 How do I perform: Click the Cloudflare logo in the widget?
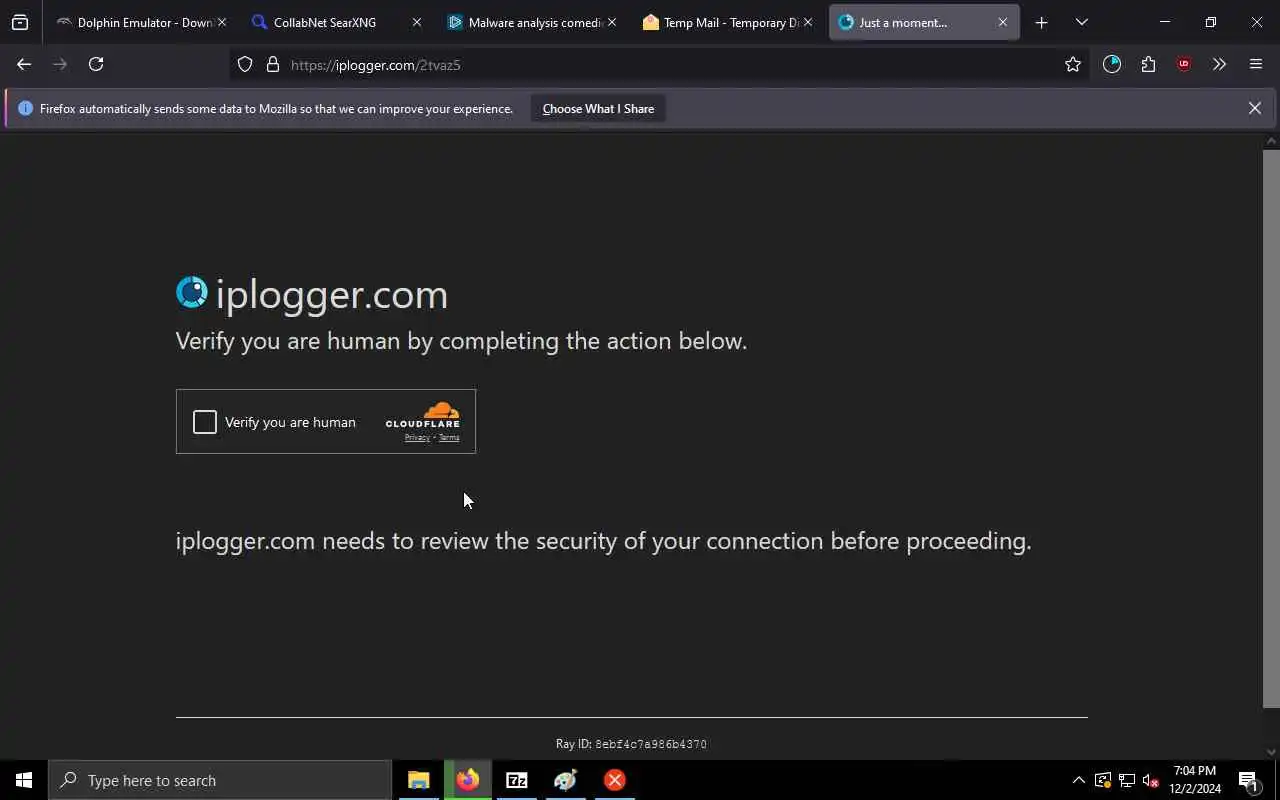[423, 415]
